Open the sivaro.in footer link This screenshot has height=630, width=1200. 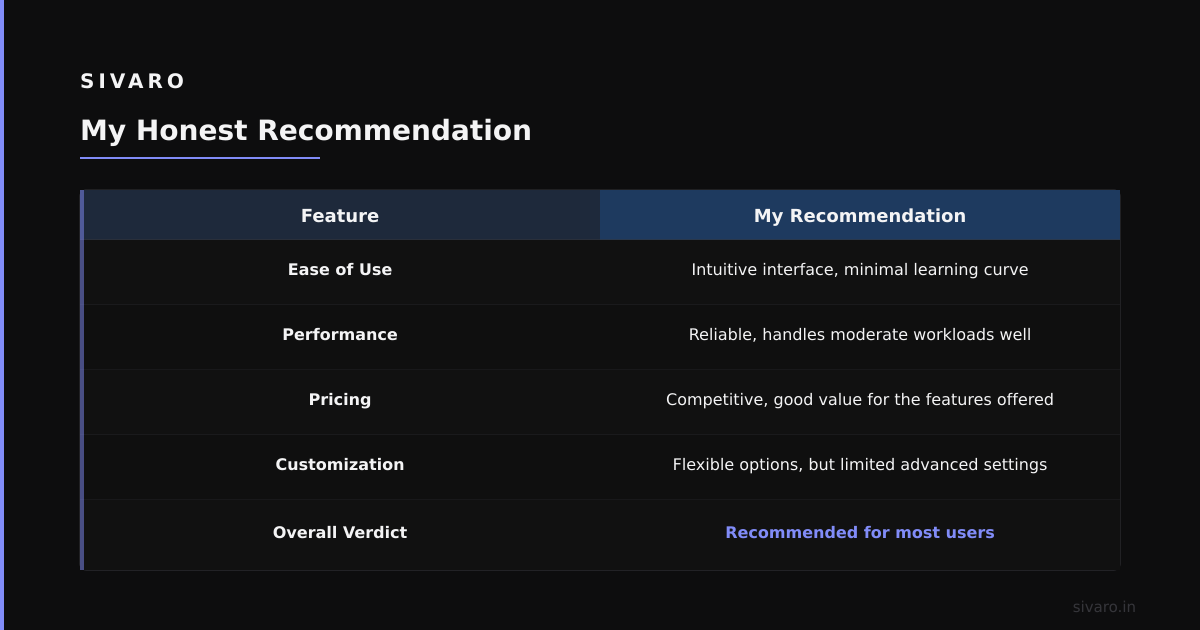coord(1104,607)
